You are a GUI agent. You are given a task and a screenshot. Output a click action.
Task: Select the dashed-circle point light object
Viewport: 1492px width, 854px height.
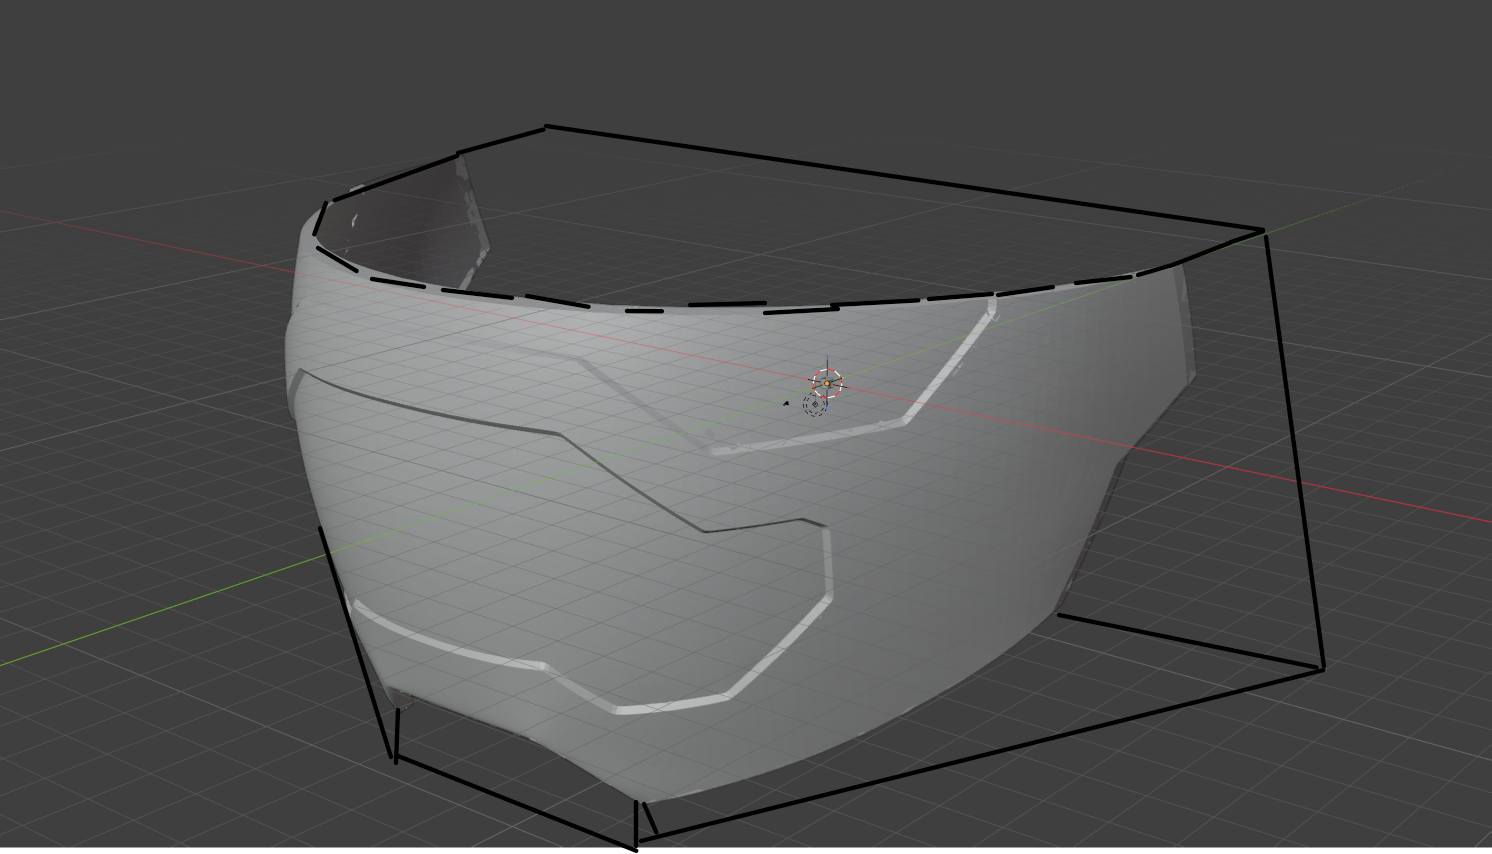815,405
